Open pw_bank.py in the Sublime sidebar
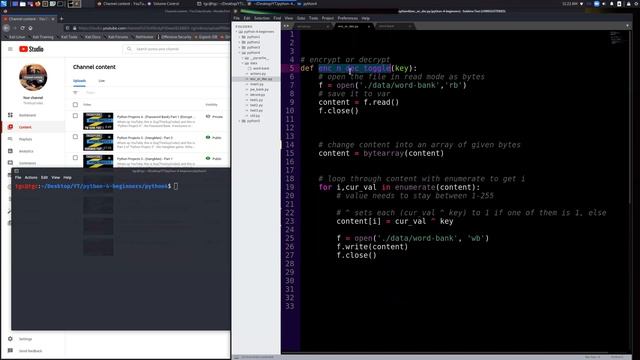The image size is (640, 360). (x=259, y=89)
